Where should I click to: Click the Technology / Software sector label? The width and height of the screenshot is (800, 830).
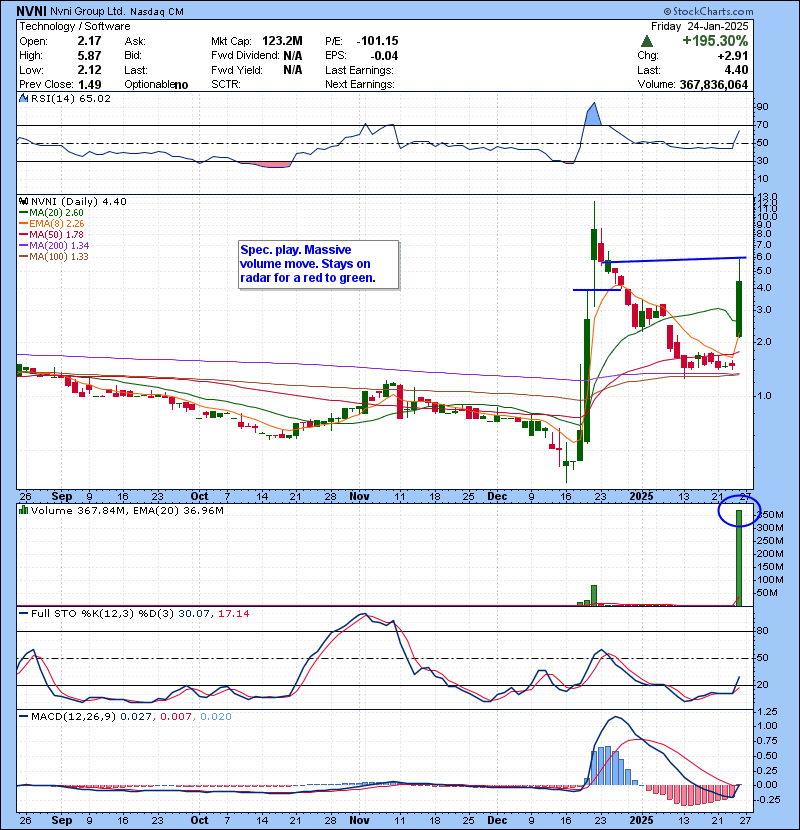pyautogui.click(x=75, y=26)
